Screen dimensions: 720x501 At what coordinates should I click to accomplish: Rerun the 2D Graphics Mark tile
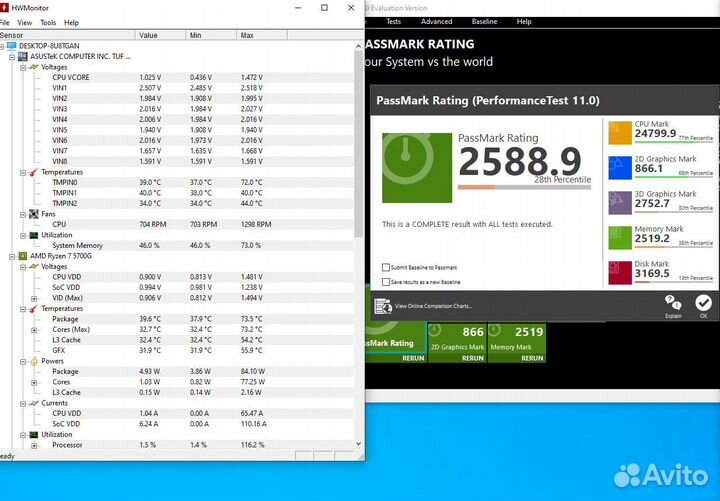[x=472, y=358]
